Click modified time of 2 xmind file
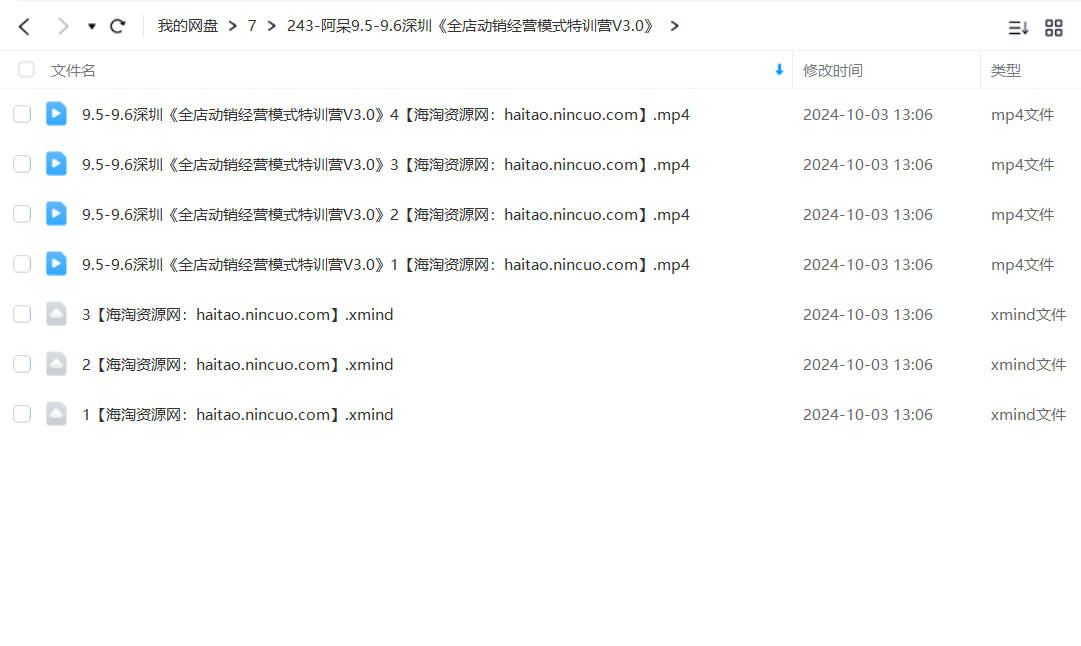The width and height of the screenshot is (1081, 646). 867,365
